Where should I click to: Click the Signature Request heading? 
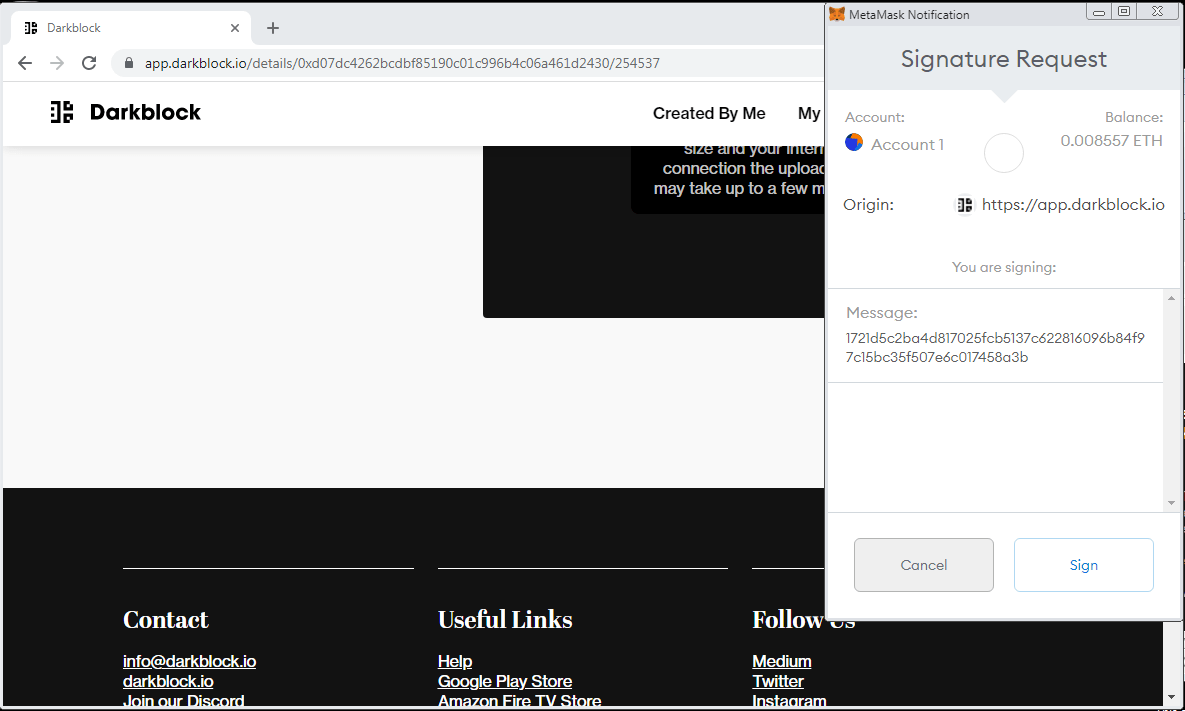[x=1004, y=59]
